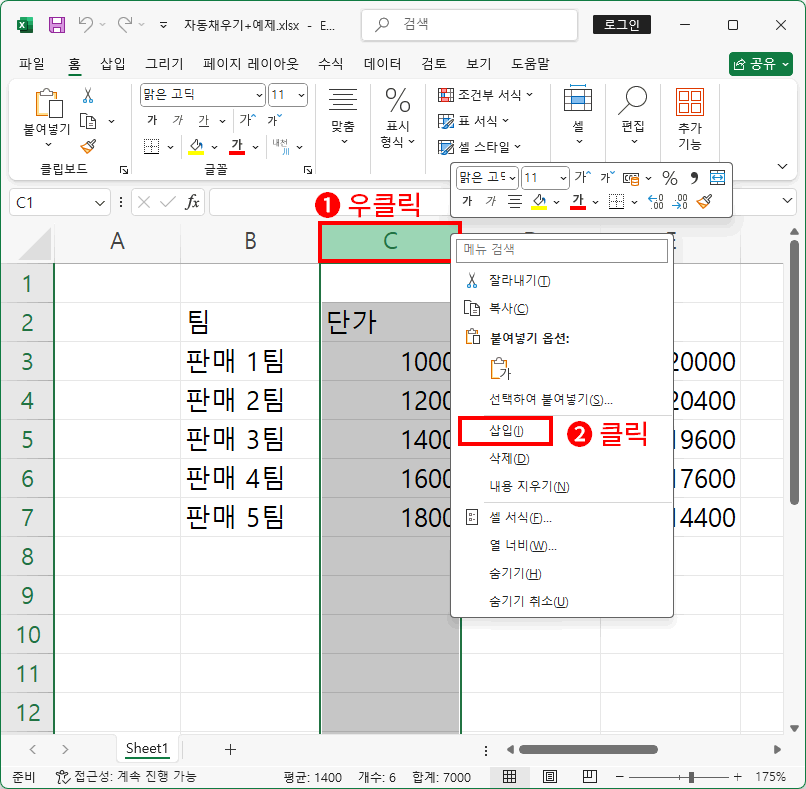Open font size 11 dropdown in ribbon
806x789 pixels.
(301, 95)
